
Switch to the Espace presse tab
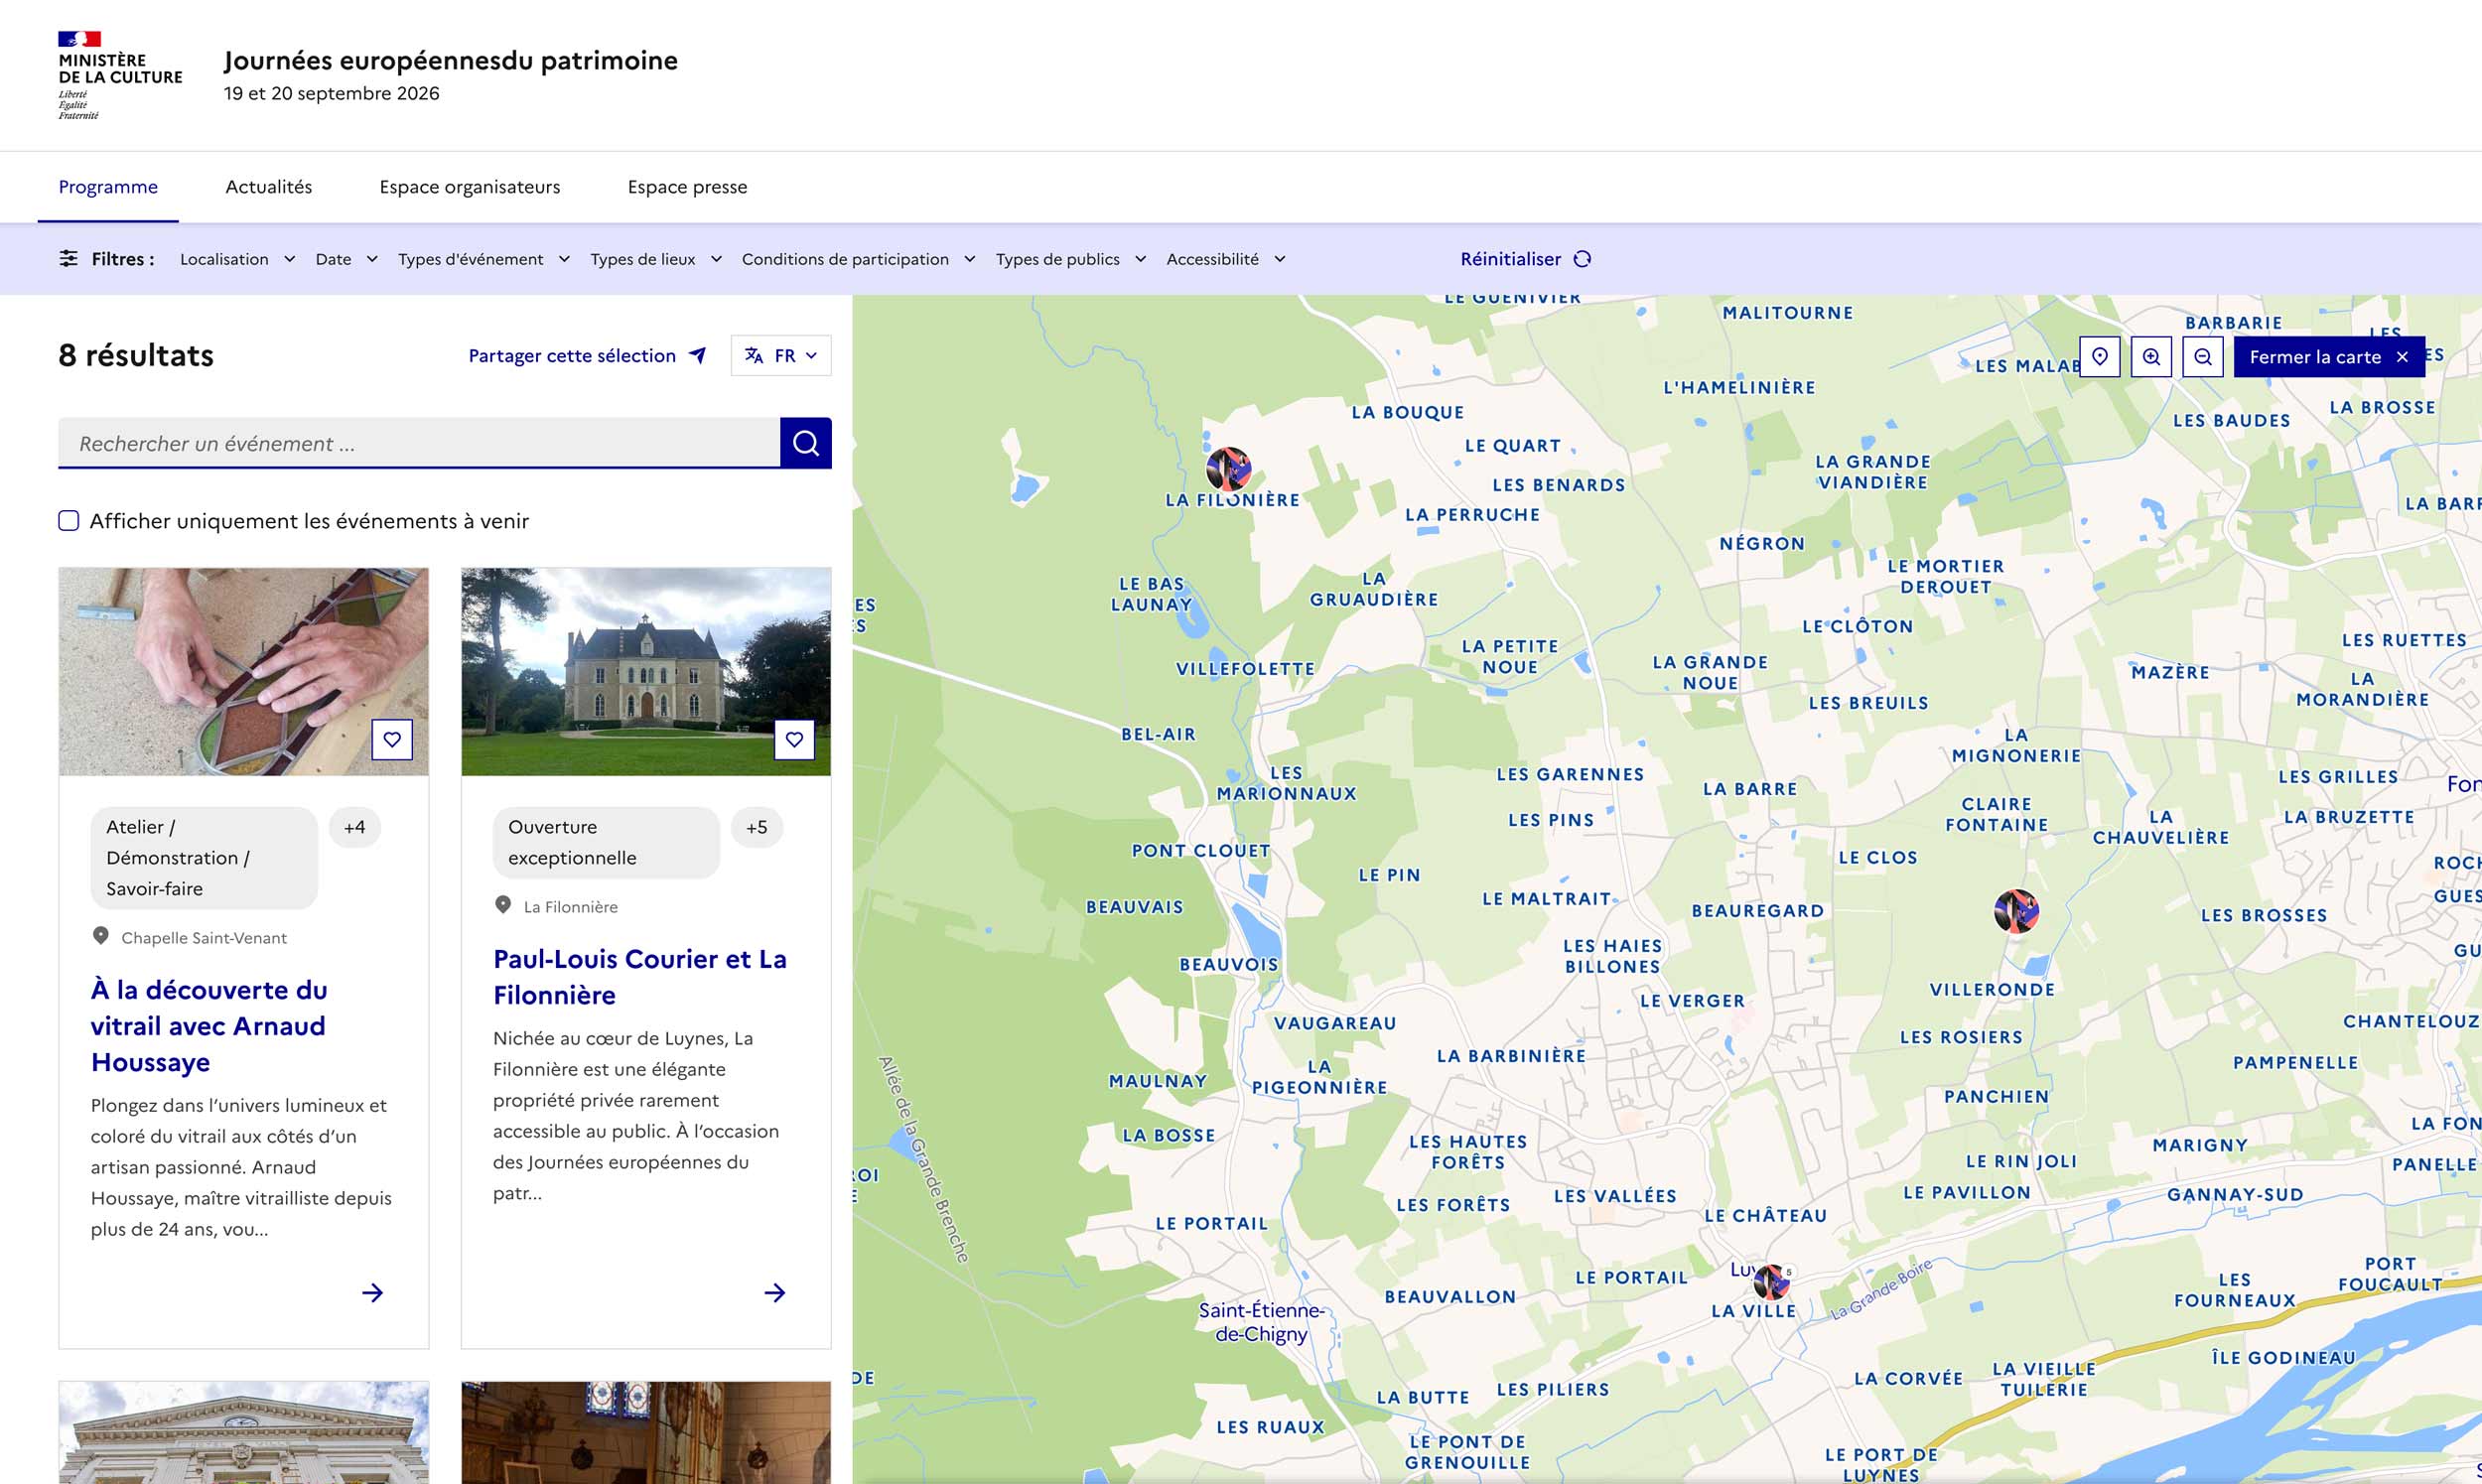pos(688,187)
